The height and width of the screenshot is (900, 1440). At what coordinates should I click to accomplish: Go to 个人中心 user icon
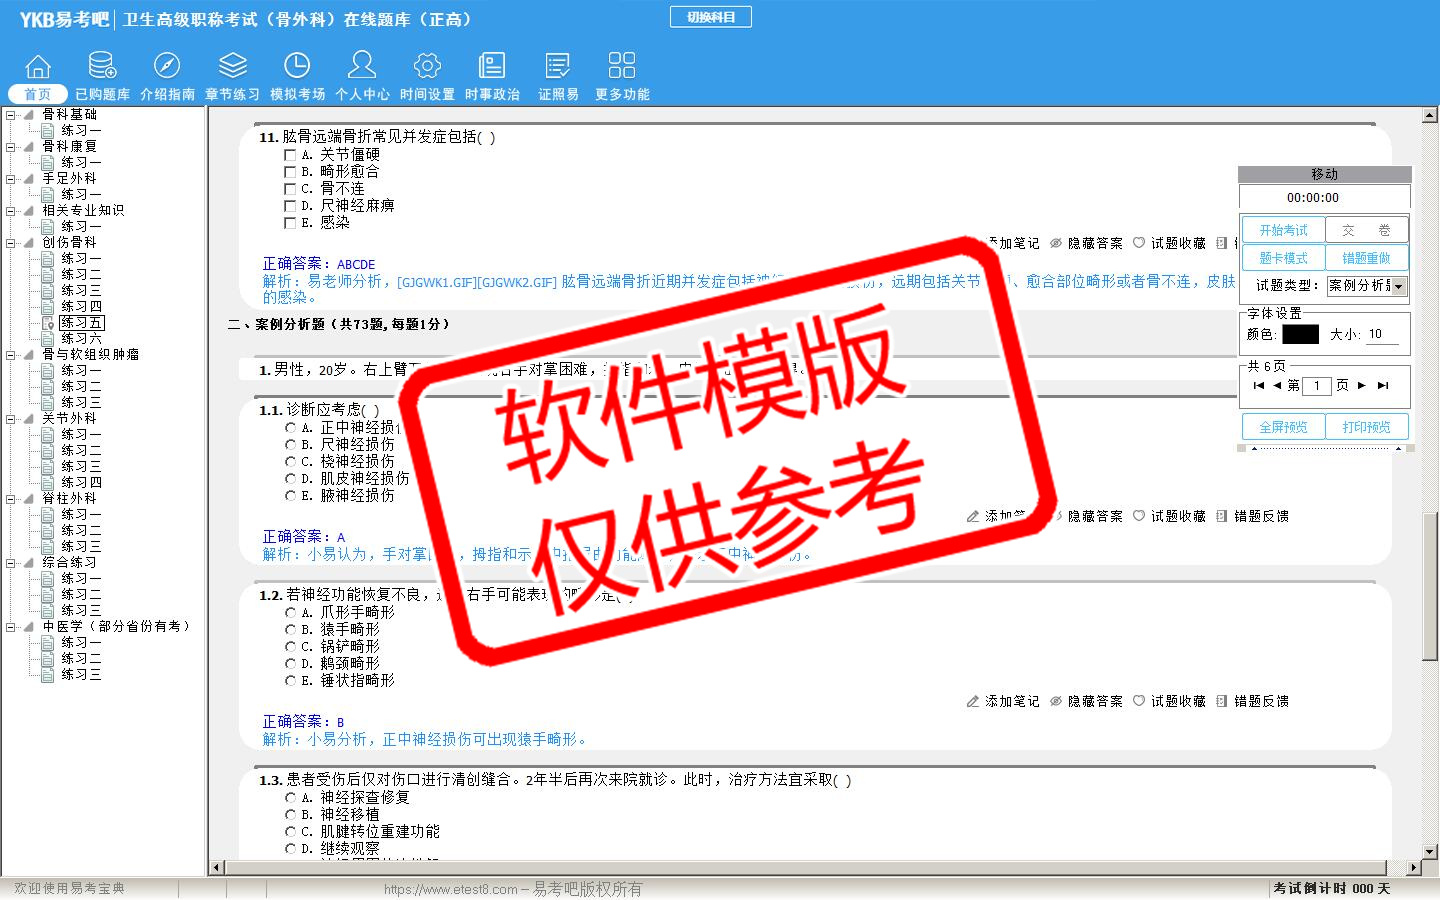coord(362,66)
